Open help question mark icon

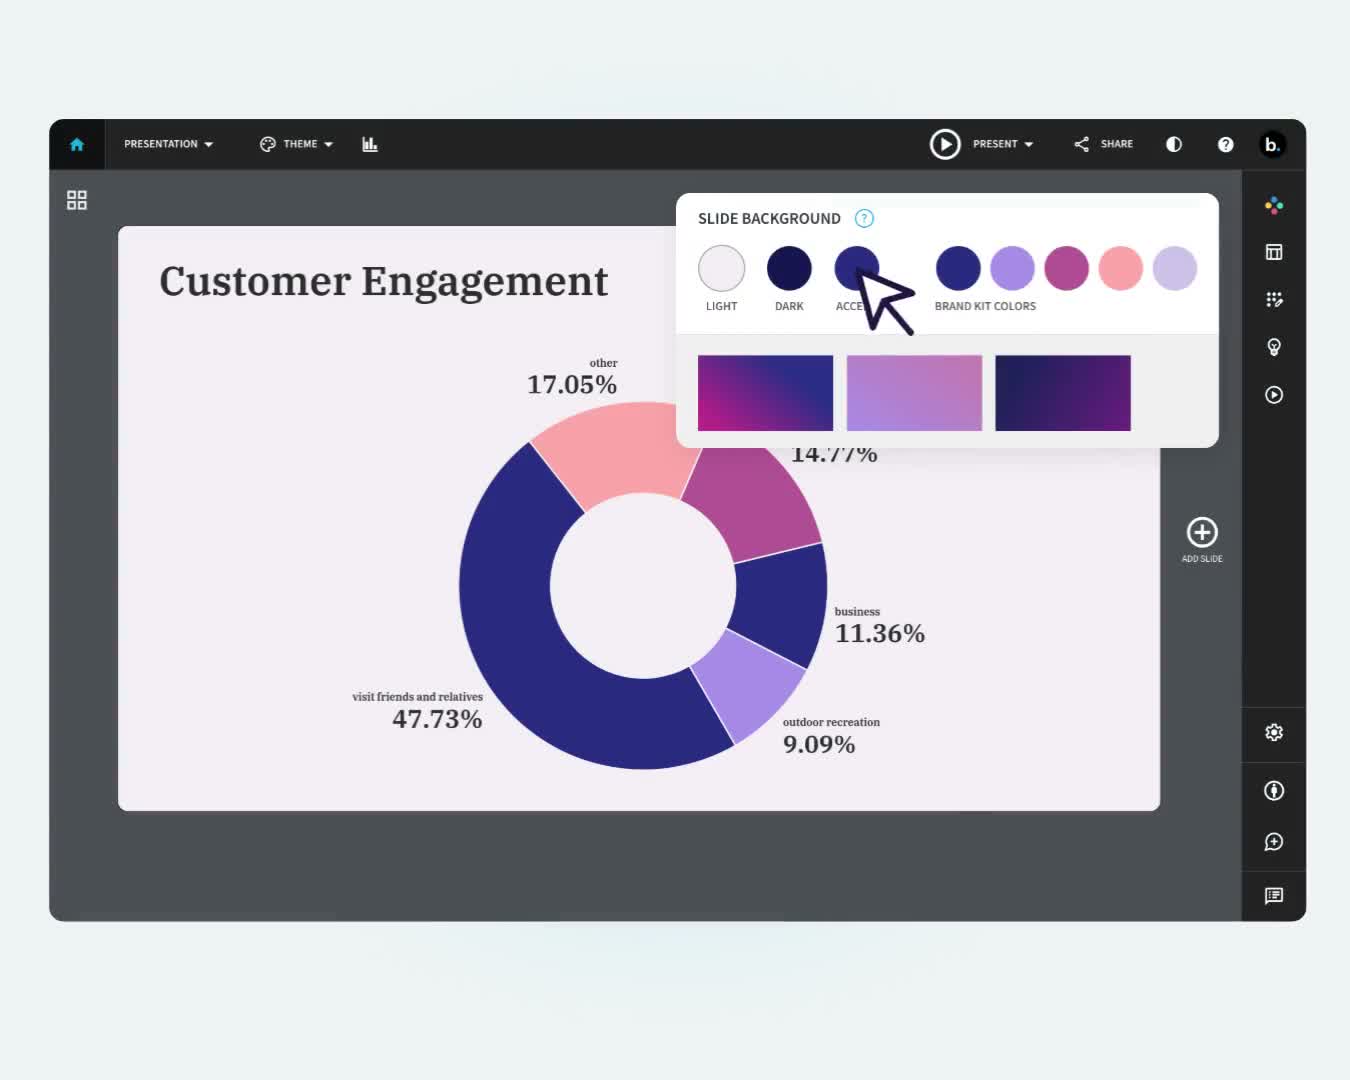1225,144
